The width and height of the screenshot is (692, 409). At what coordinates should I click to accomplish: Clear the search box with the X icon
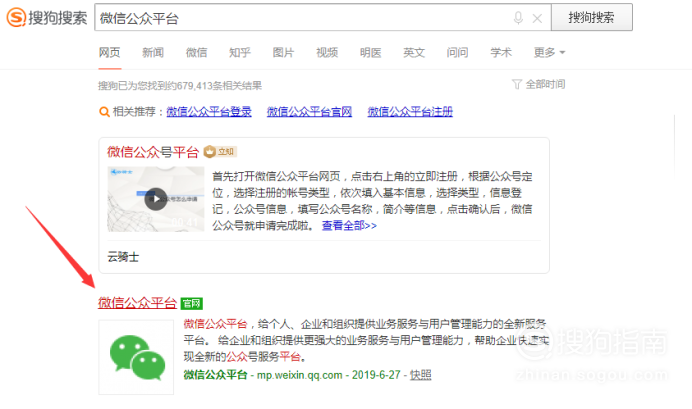537,19
